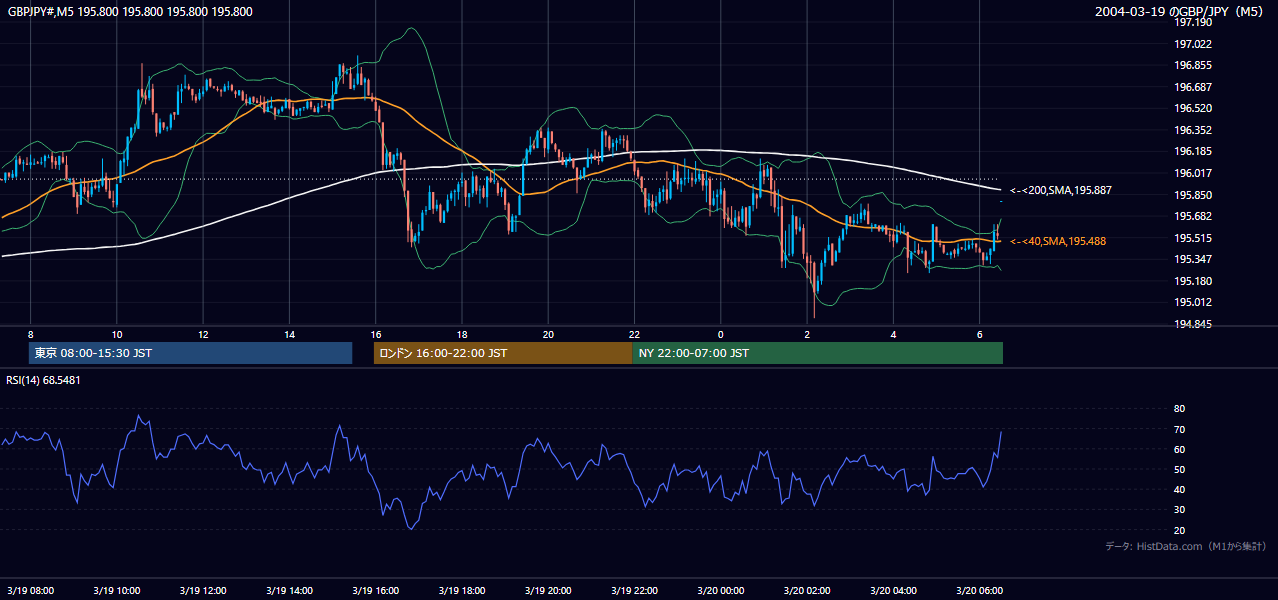Image resolution: width=1278 pixels, height=600 pixels.
Task: Click the 196.687 price axis label
Action: point(1192,87)
